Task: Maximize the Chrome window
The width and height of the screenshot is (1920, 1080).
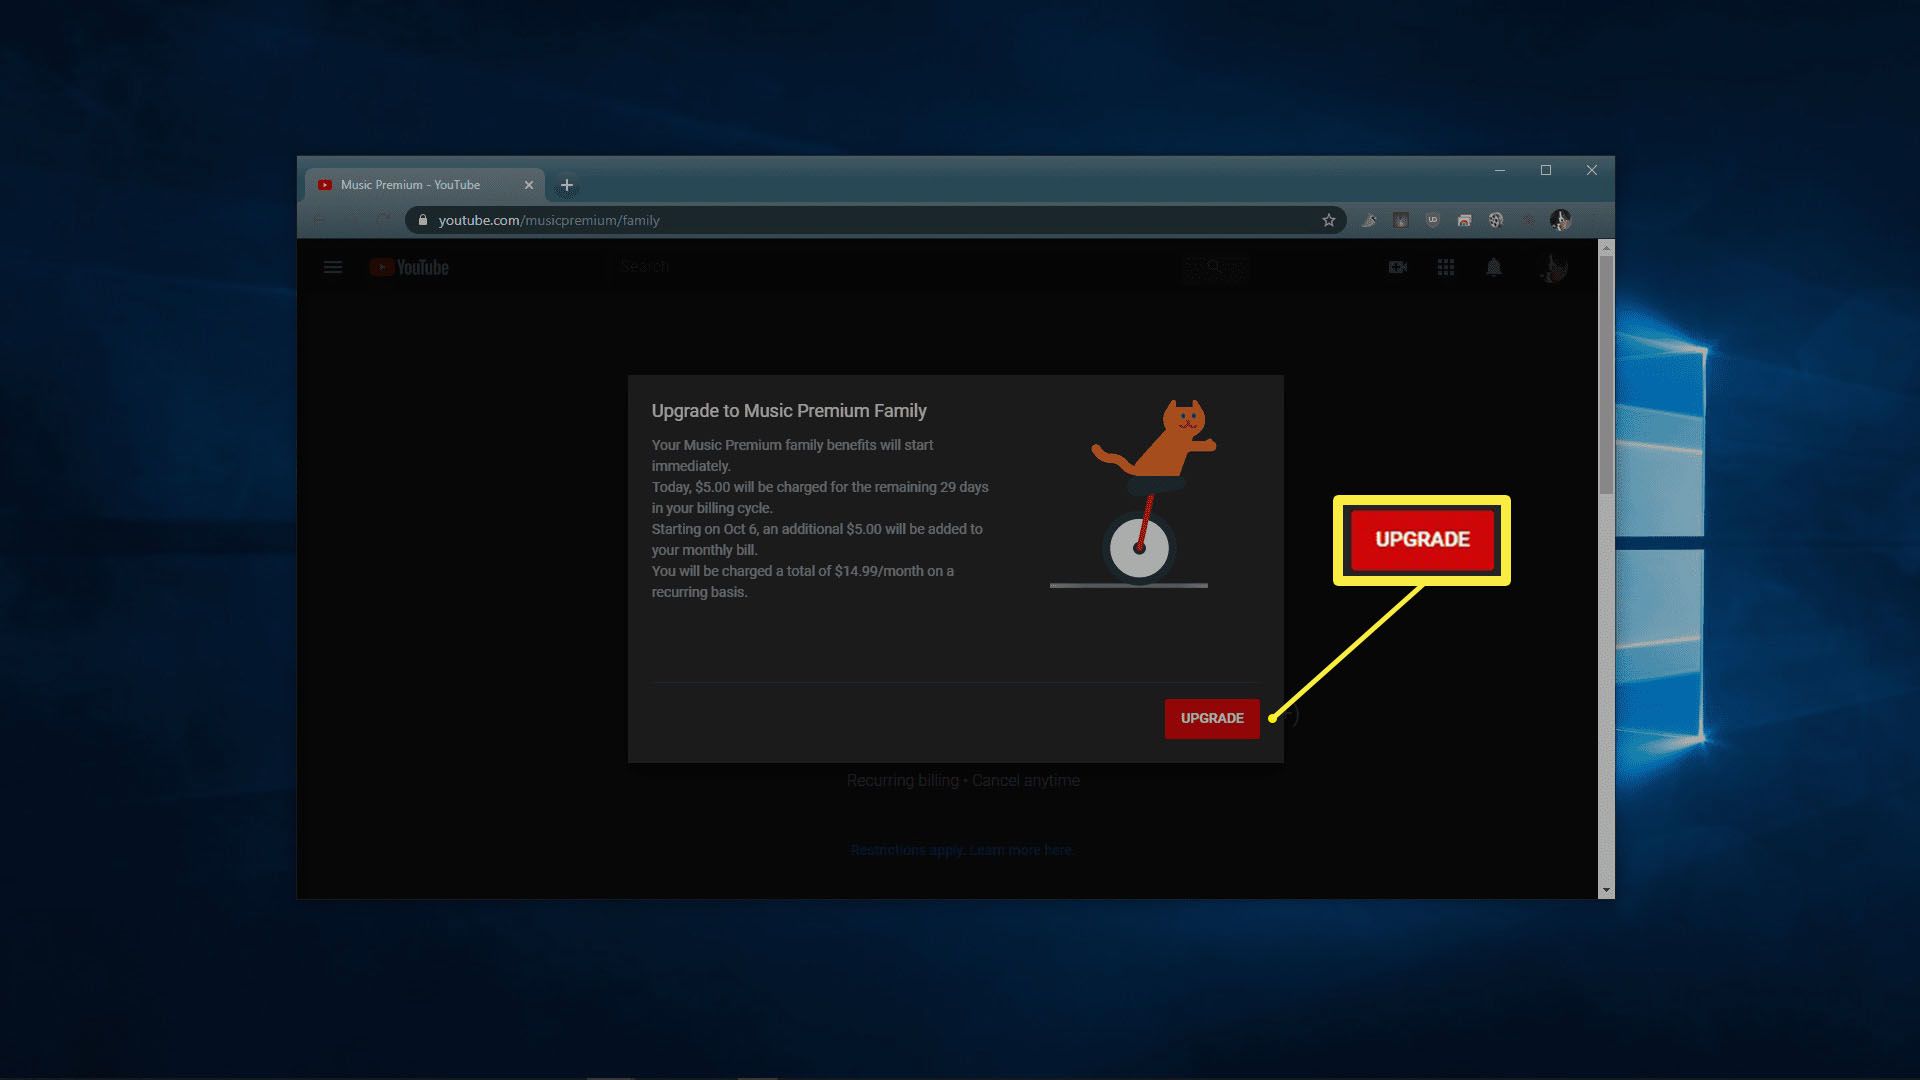Action: pyautogui.click(x=1546, y=170)
